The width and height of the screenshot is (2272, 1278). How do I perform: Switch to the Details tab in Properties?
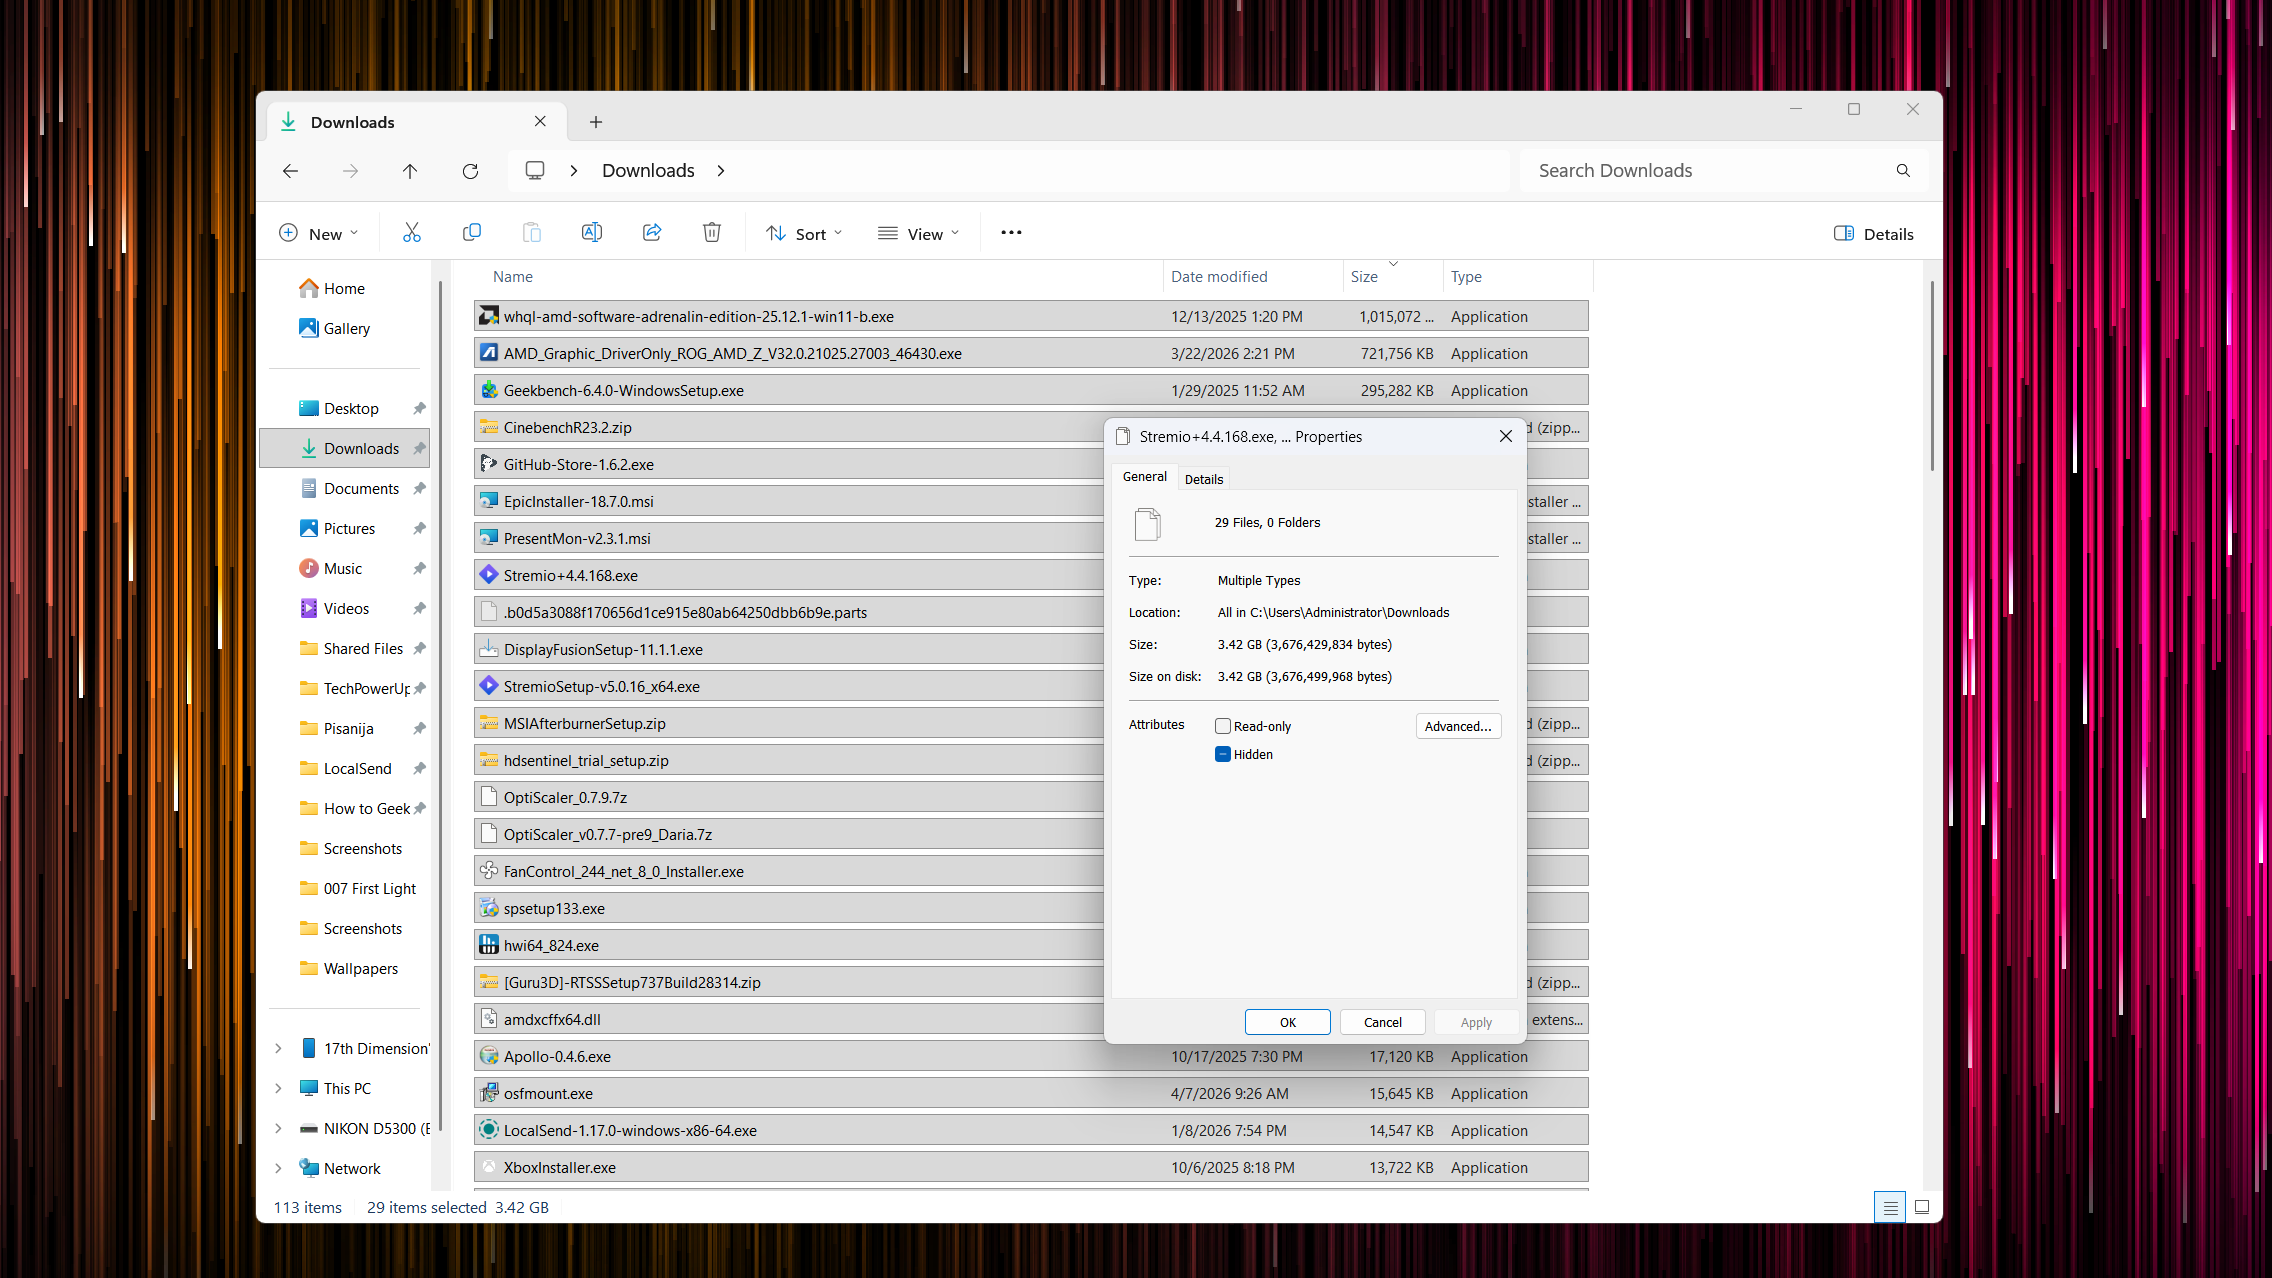(1204, 479)
